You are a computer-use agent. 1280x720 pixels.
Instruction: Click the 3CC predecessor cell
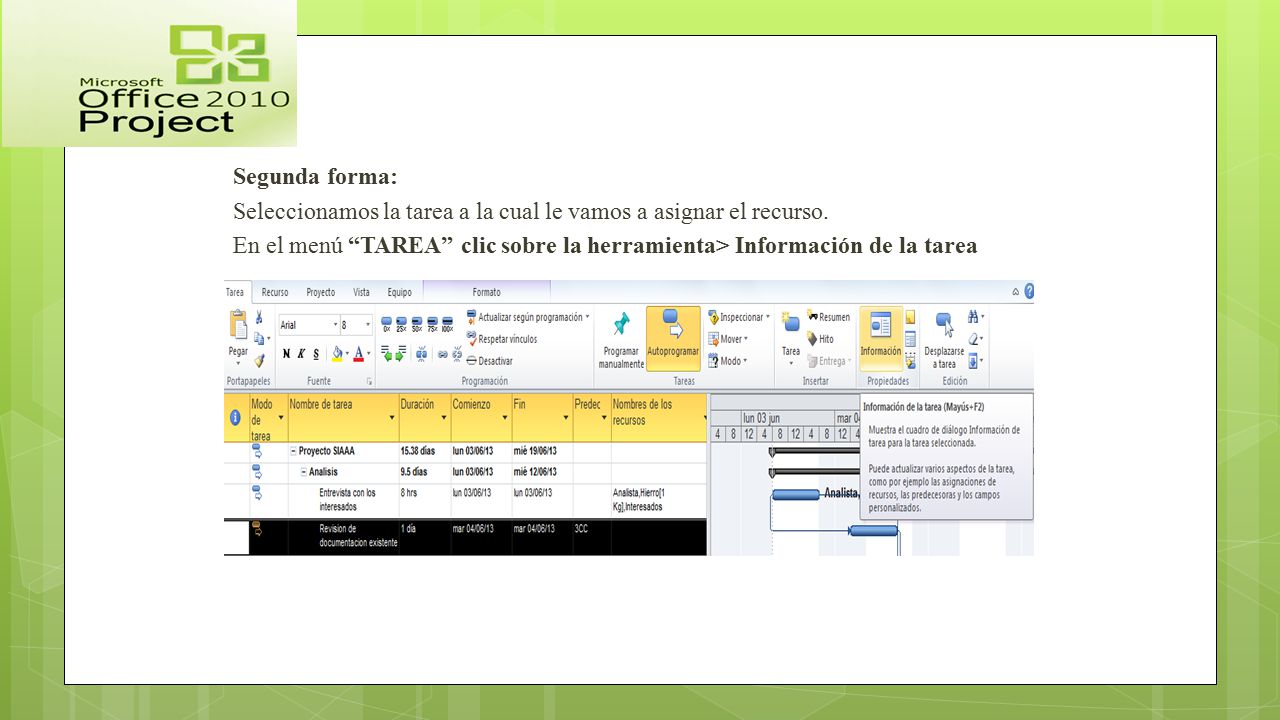(x=591, y=536)
